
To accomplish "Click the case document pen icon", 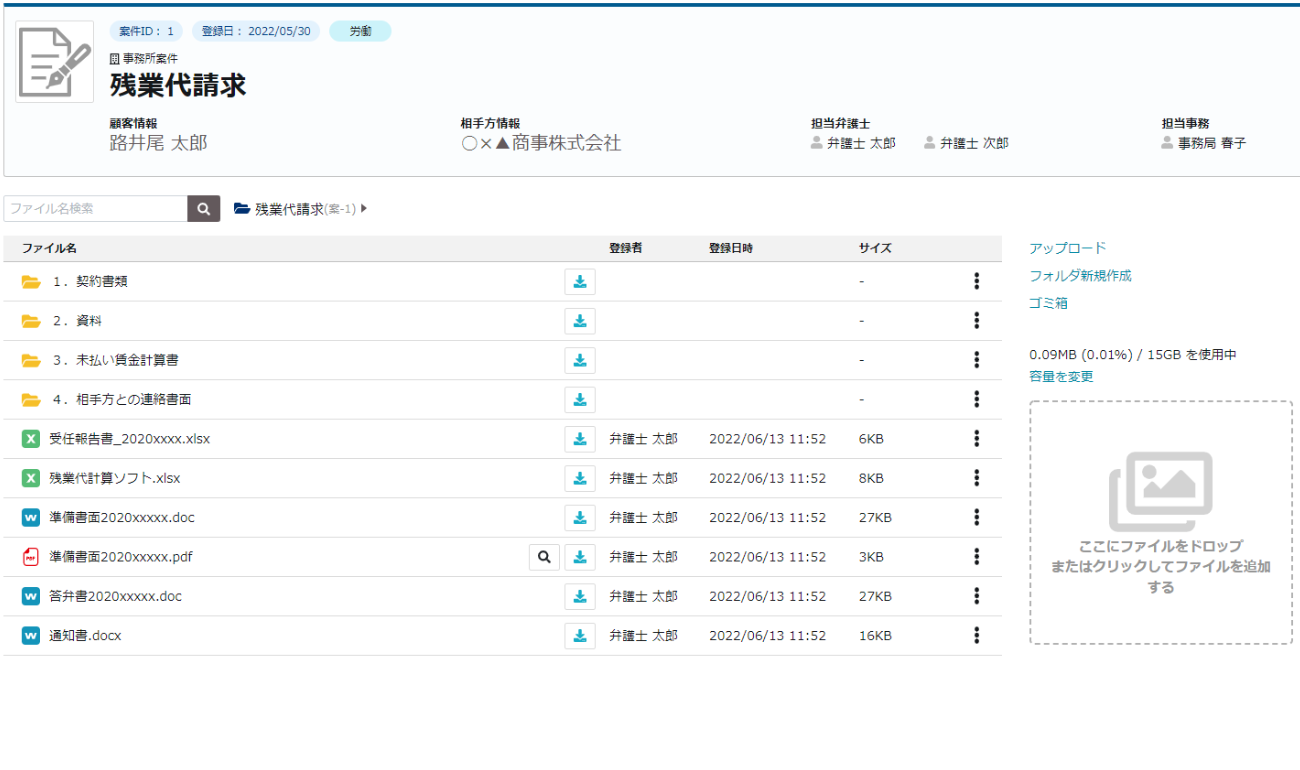I will coord(55,61).
